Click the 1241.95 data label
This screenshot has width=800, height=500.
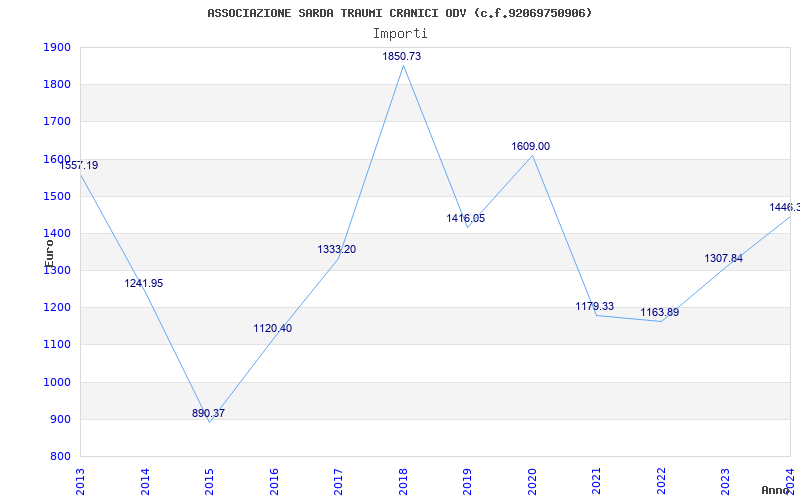(x=144, y=283)
